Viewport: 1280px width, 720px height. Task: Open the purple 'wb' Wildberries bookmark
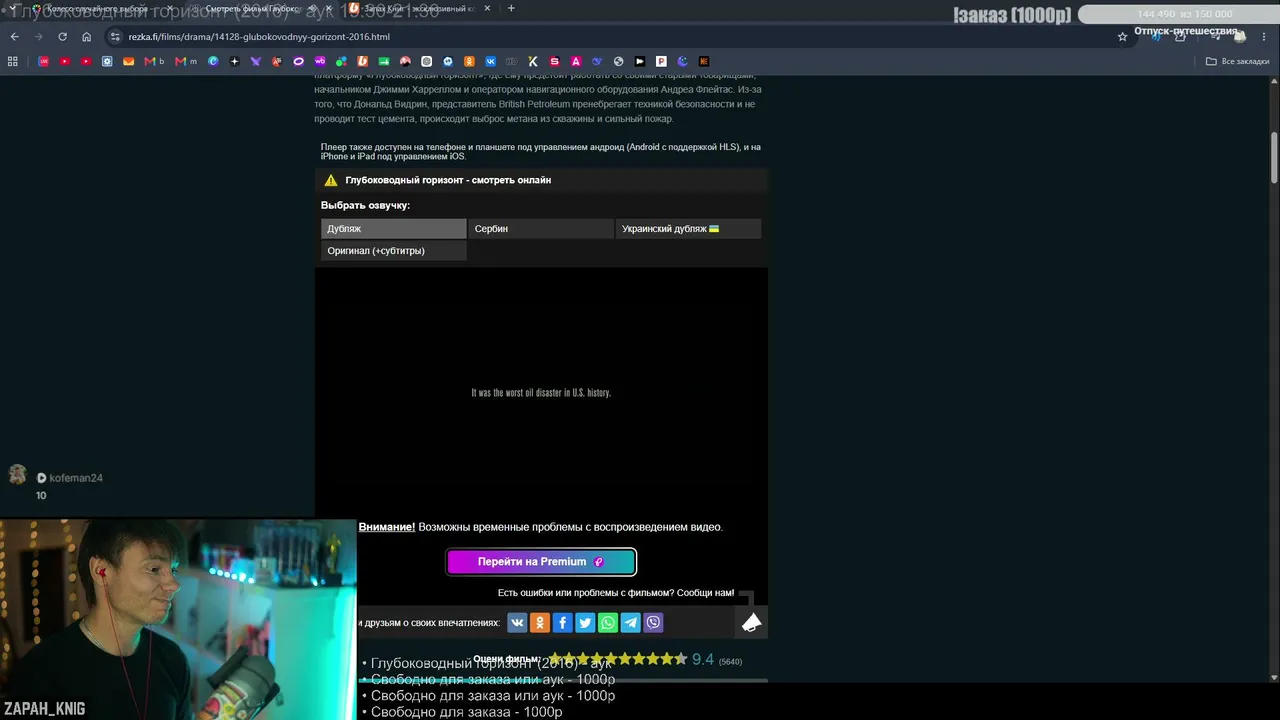[320, 61]
